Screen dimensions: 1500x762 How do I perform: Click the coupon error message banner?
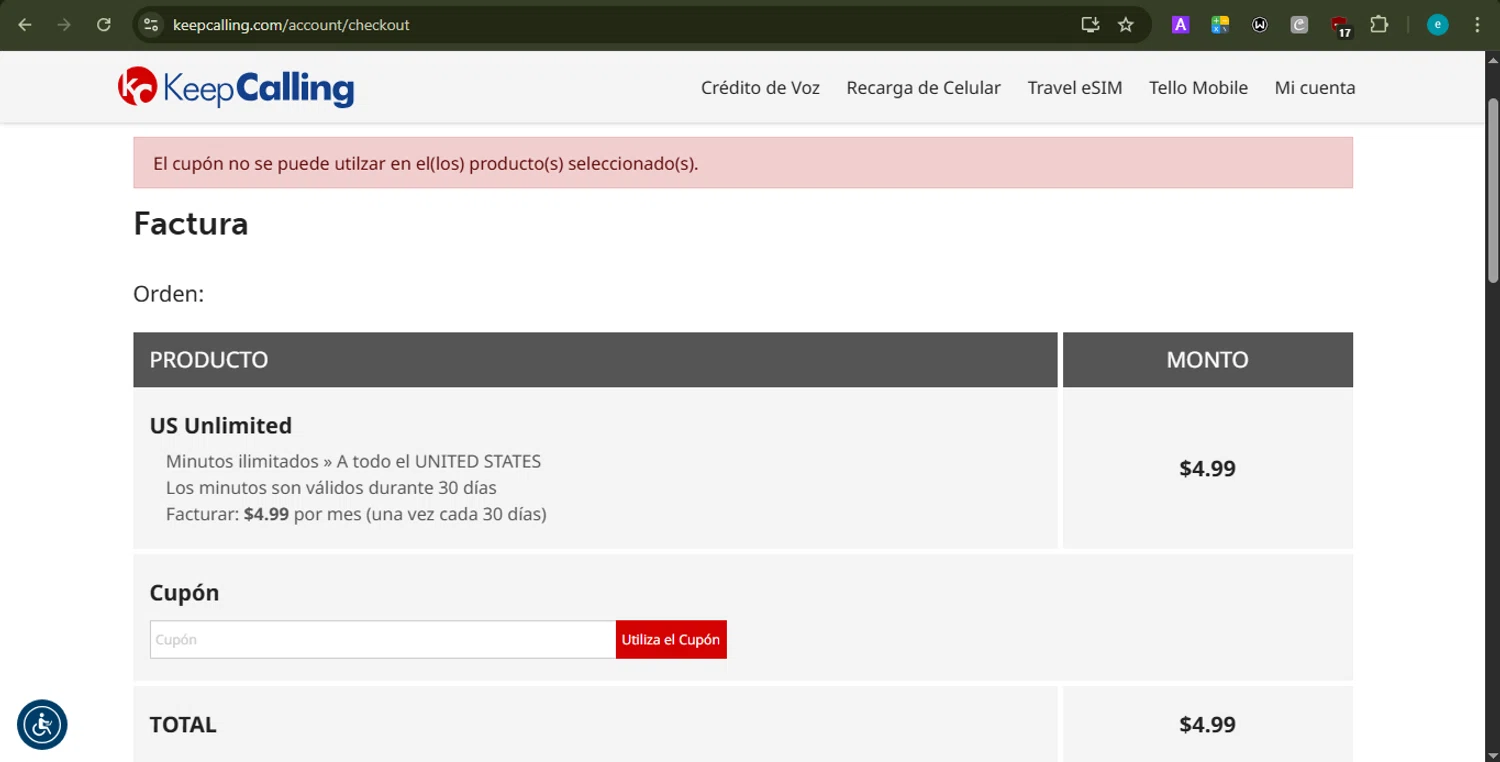[743, 163]
